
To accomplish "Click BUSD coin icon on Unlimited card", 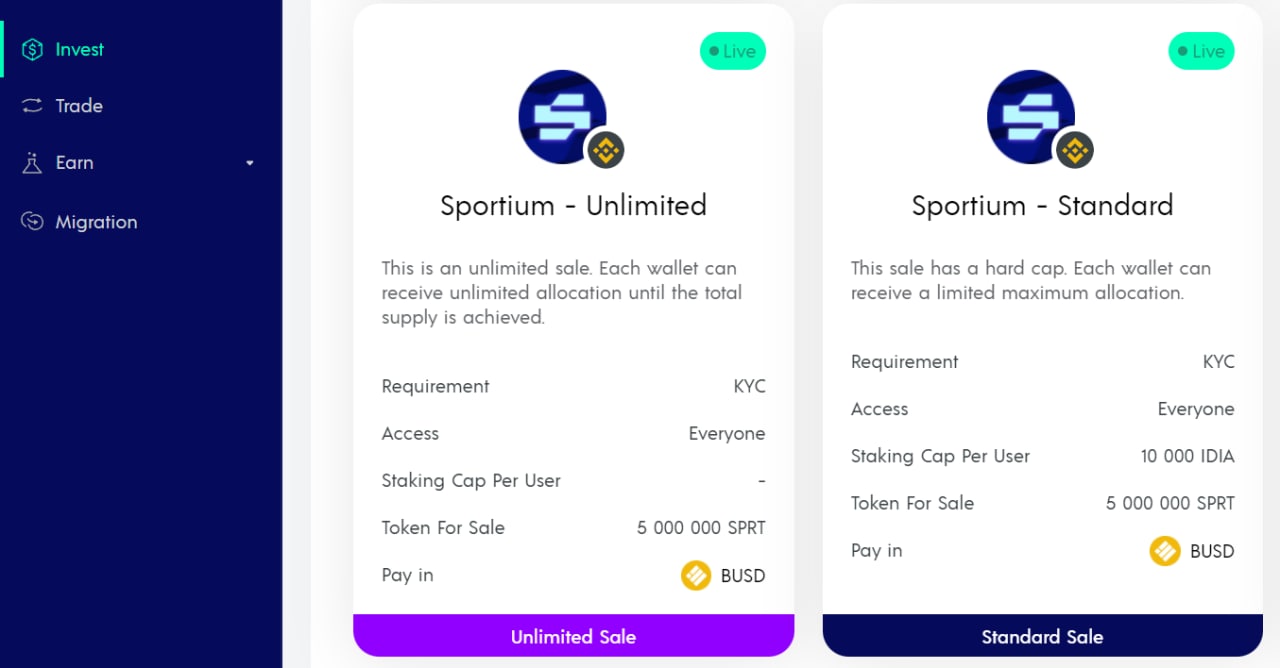I will pos(696,576).
